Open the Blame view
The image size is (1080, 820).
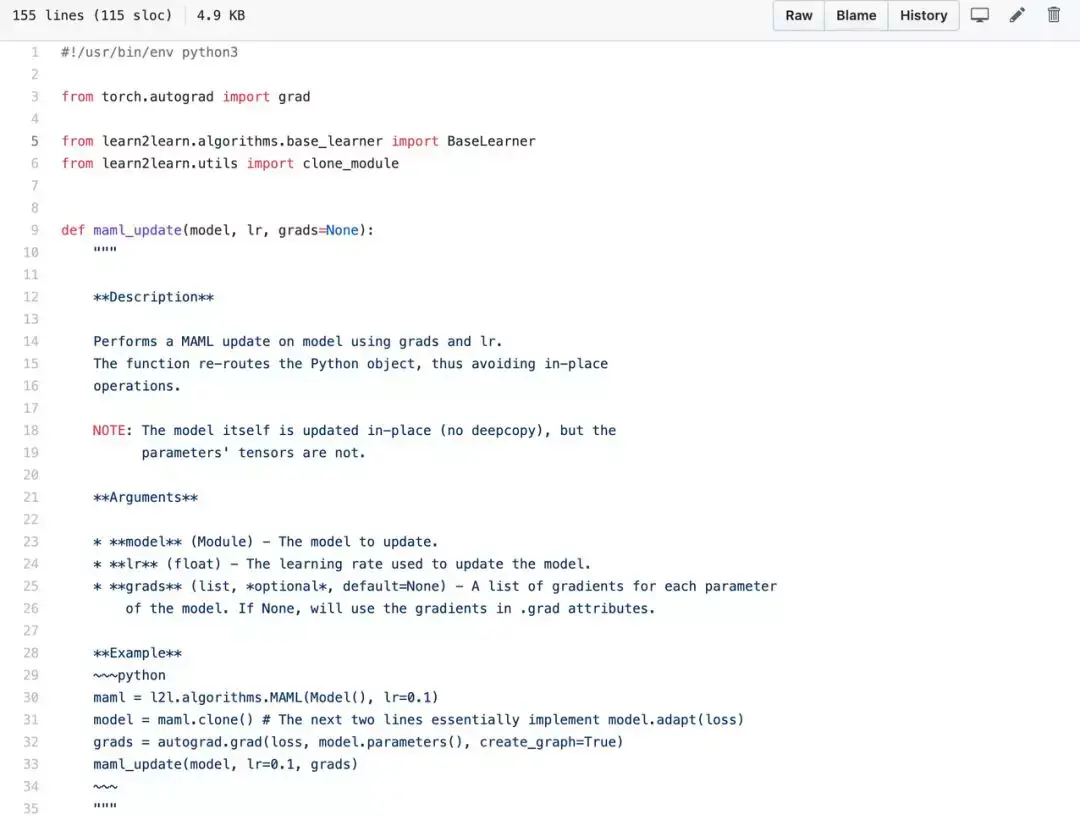pos(855,15)
